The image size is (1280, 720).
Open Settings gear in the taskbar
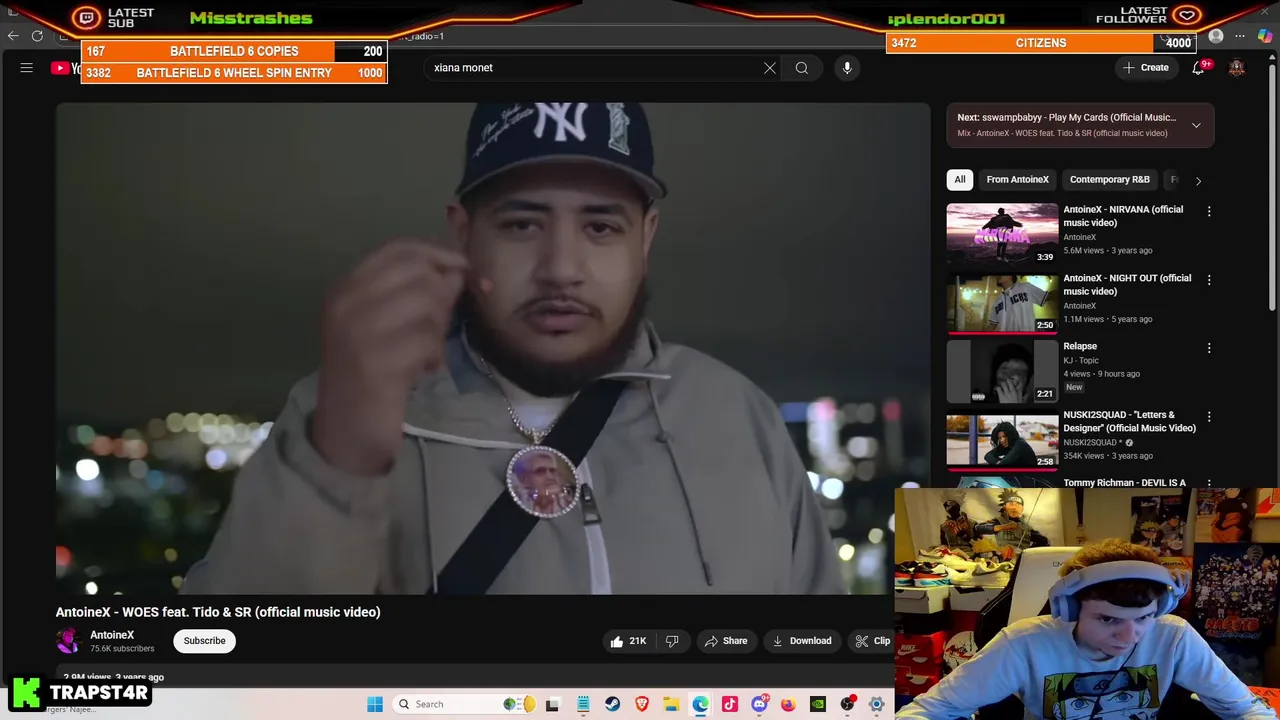(876, 704)
